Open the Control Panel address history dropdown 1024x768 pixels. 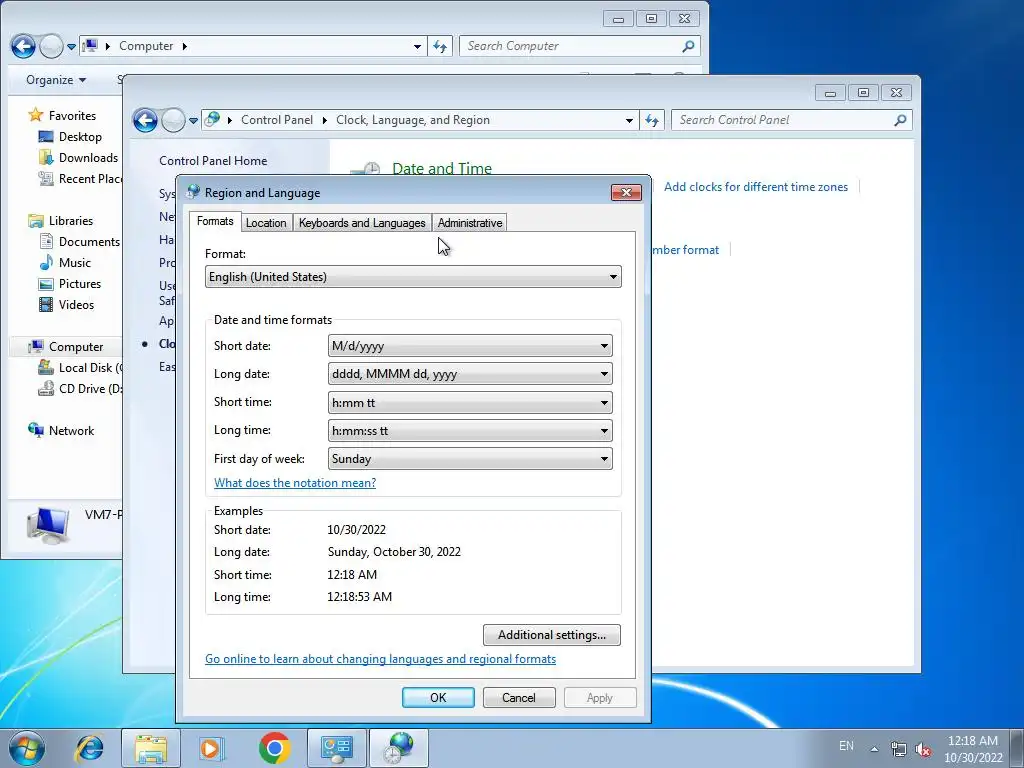(629, 120)
